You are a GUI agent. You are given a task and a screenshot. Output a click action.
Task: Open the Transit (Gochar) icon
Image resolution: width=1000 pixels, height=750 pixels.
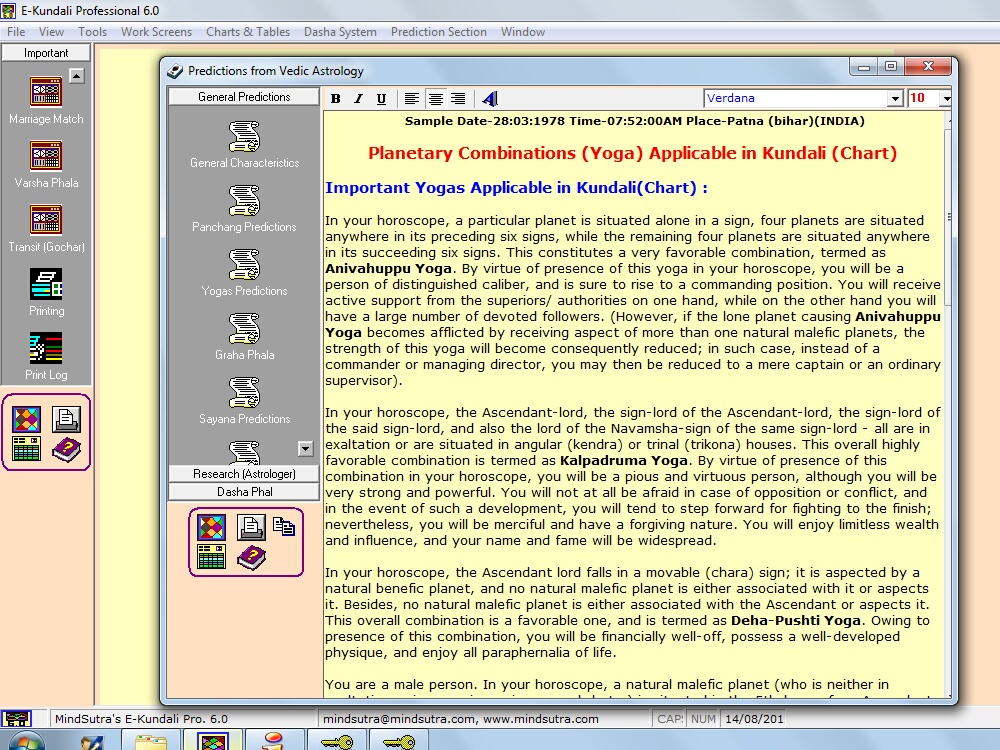point(46,220)
